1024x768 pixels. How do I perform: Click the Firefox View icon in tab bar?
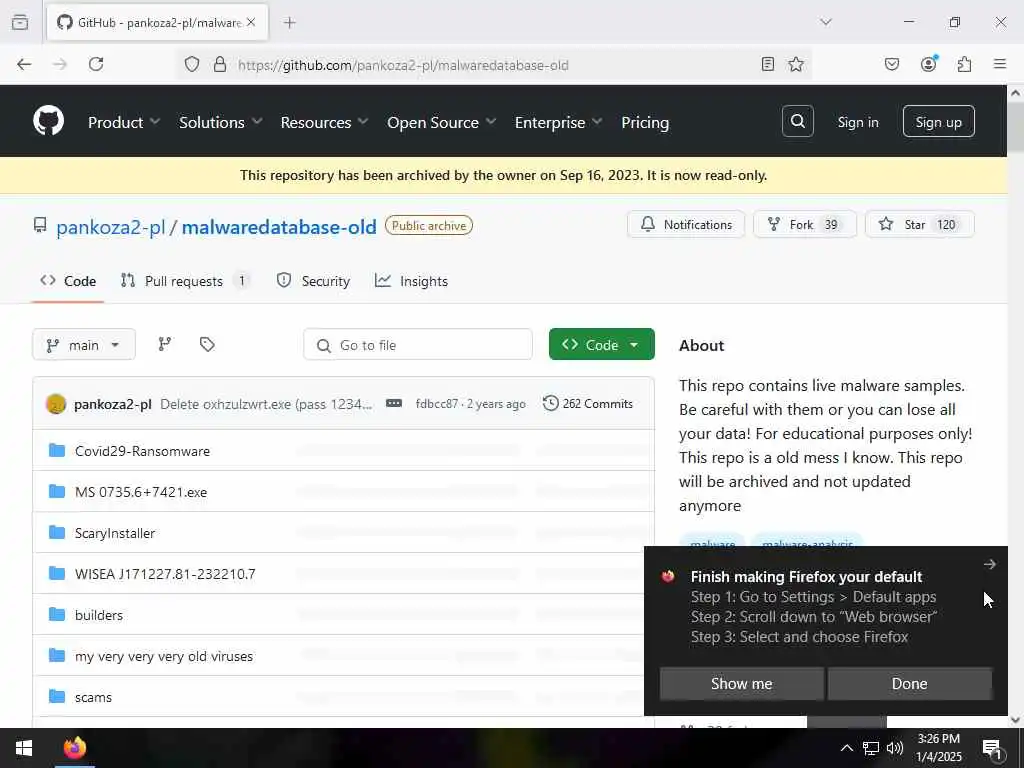pos(20,22)
